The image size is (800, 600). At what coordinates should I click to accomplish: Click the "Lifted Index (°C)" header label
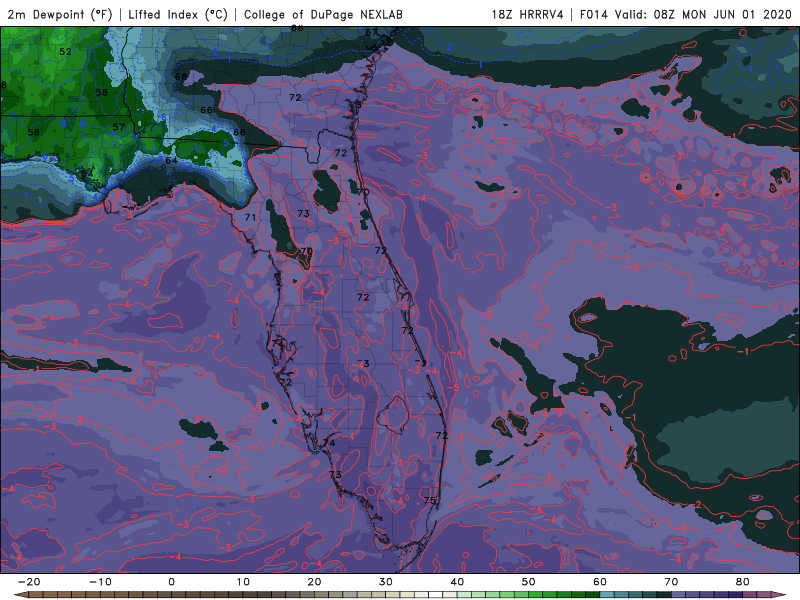click(x=178, y=14)
